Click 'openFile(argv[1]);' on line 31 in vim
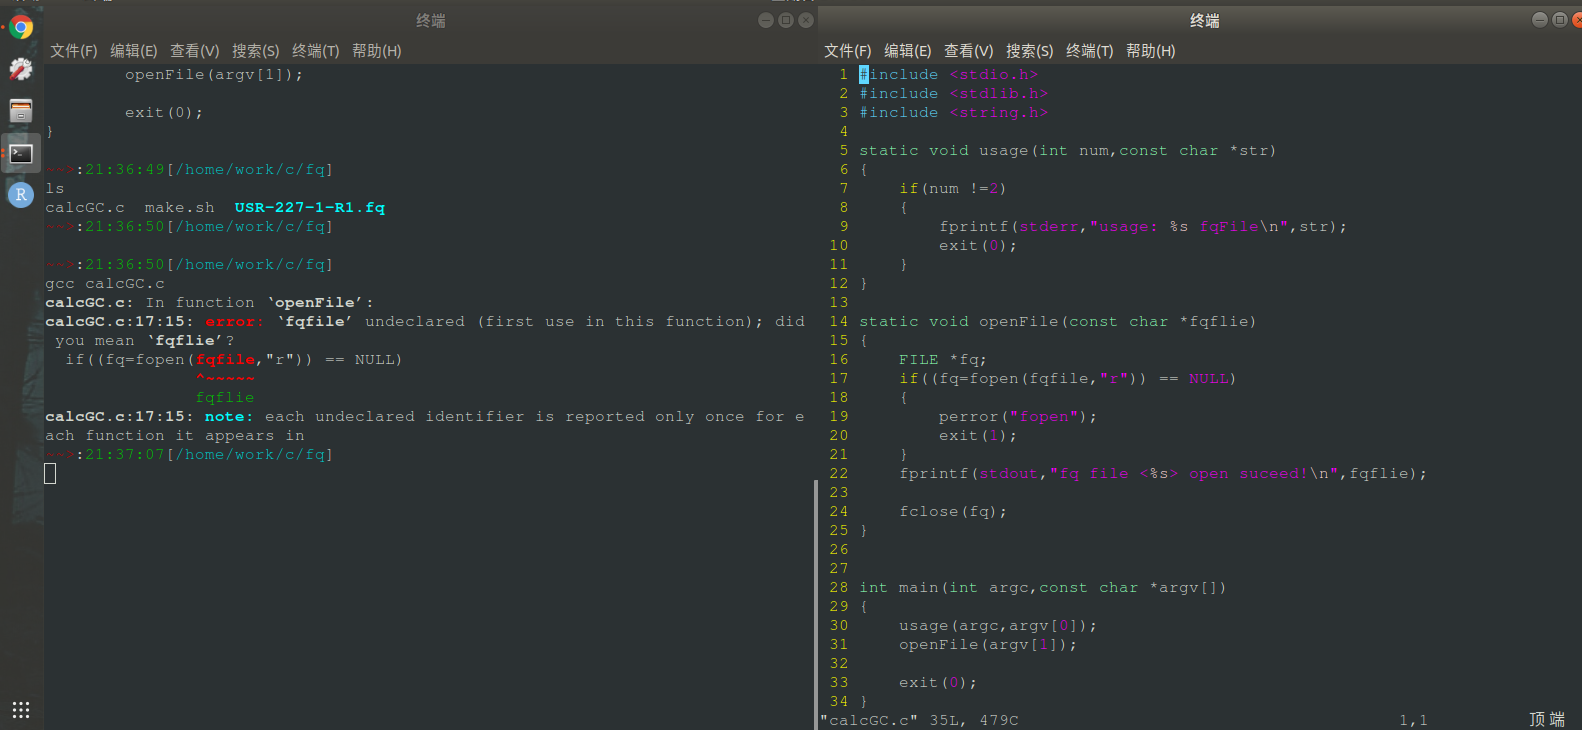The height and width of the screenshot is (730, 1582). (x=988, y=644)
